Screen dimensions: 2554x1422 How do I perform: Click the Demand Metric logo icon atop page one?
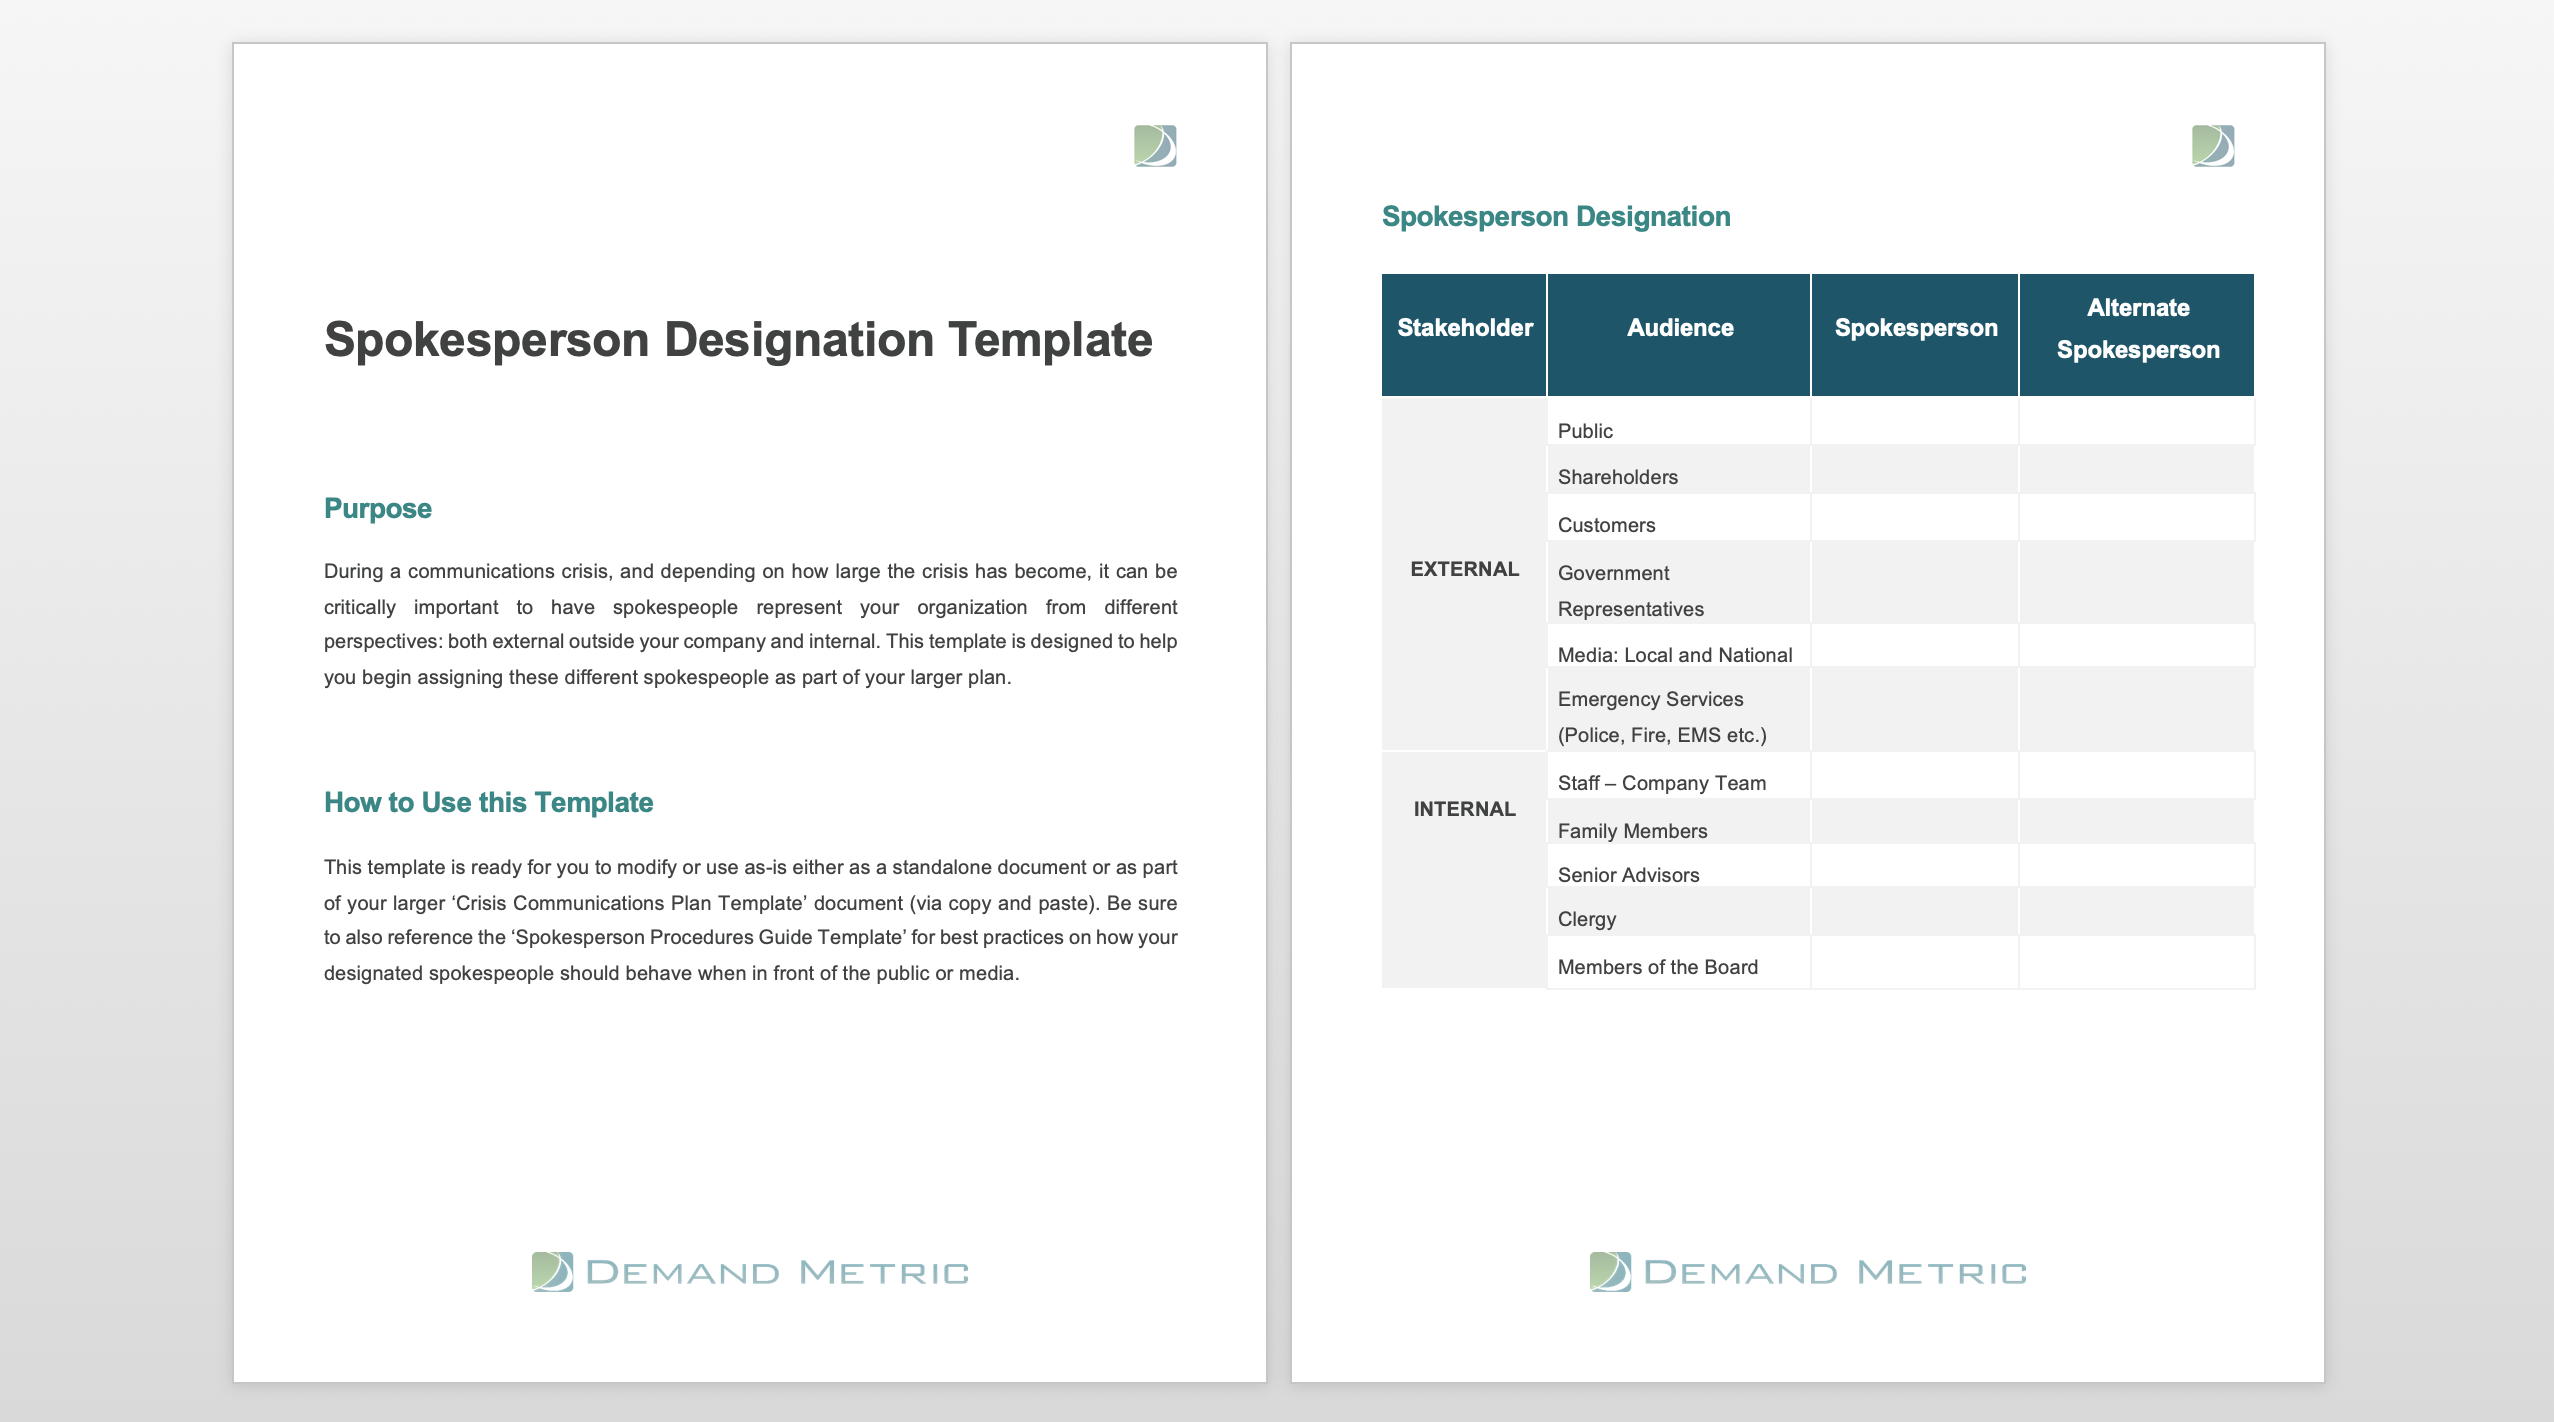tap(1155, 146)
